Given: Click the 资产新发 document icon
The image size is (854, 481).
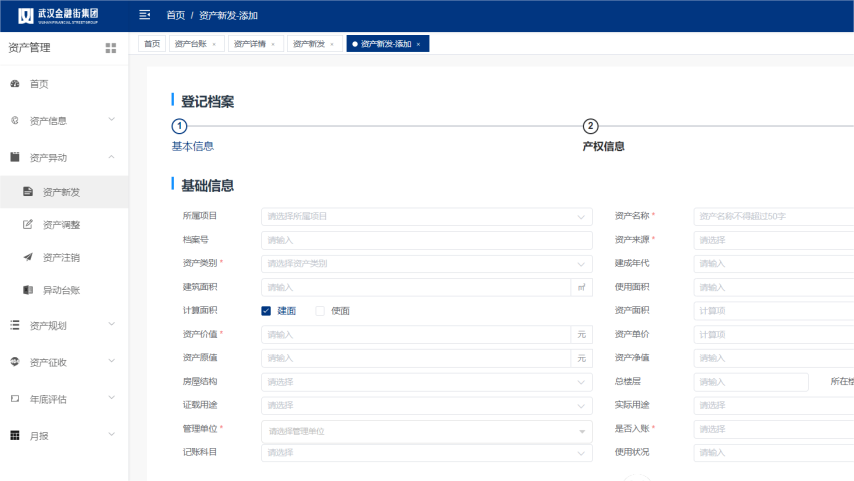Looking at the screenshot, I should 28,191.
